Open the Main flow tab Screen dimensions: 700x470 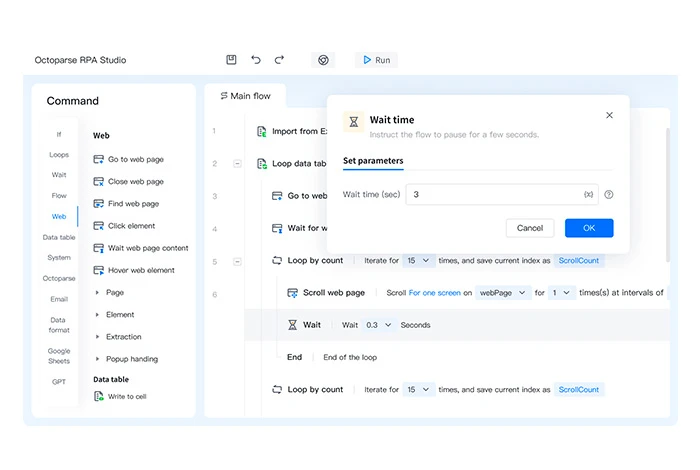click(246, 96)
